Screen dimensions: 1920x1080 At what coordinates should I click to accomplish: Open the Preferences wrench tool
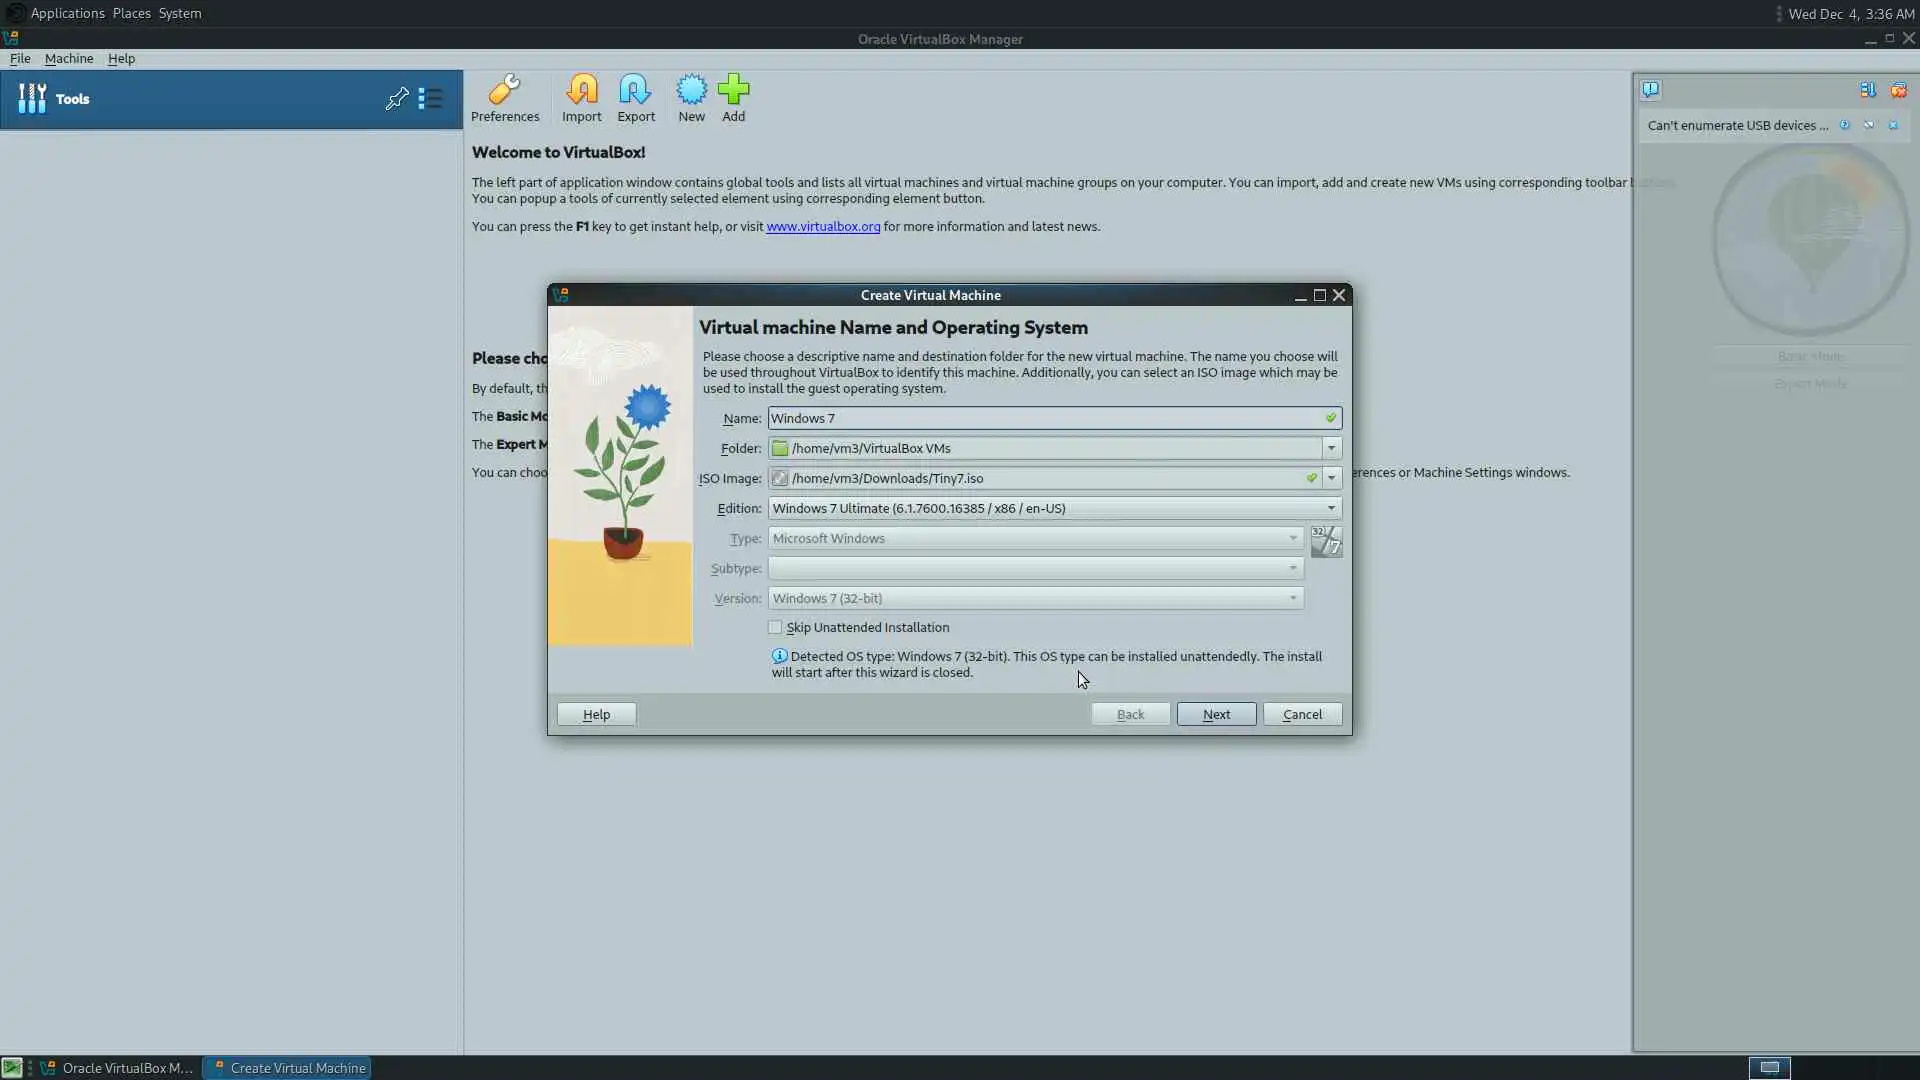point(504,98)
